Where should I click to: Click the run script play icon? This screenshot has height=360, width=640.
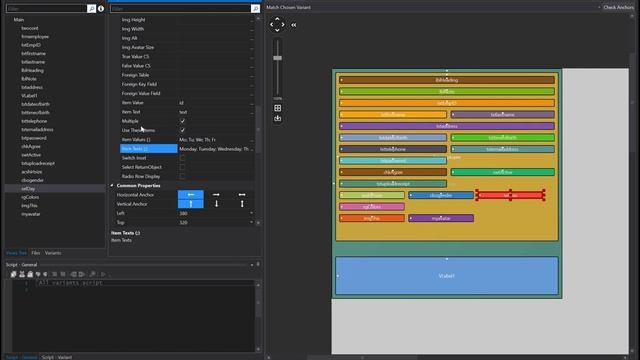103,274
